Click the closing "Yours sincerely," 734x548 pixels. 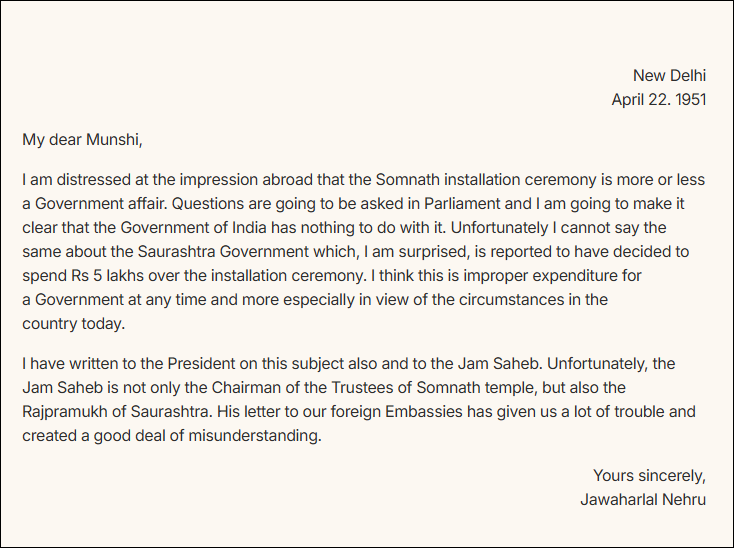[x=649, y=475]
